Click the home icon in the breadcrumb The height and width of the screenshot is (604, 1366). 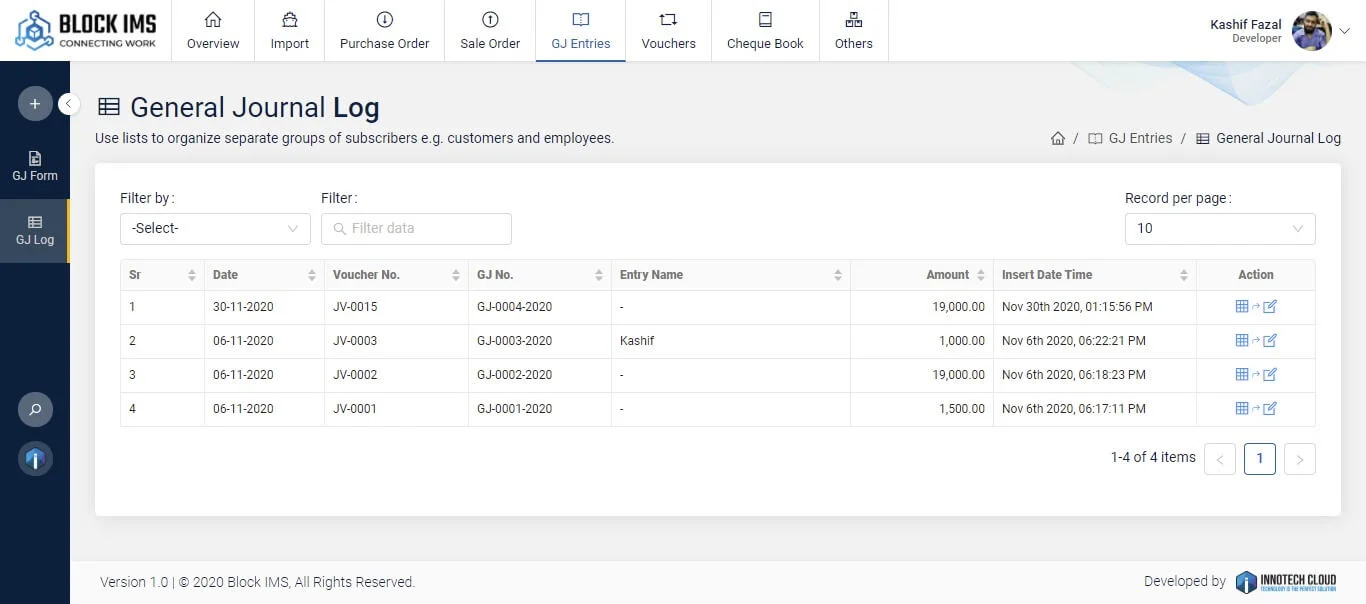click(1057, 139)
